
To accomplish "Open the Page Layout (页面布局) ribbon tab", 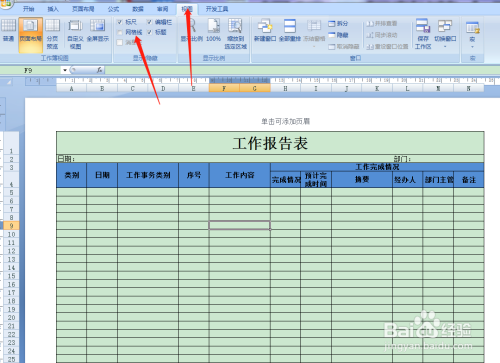I will 83,9.
